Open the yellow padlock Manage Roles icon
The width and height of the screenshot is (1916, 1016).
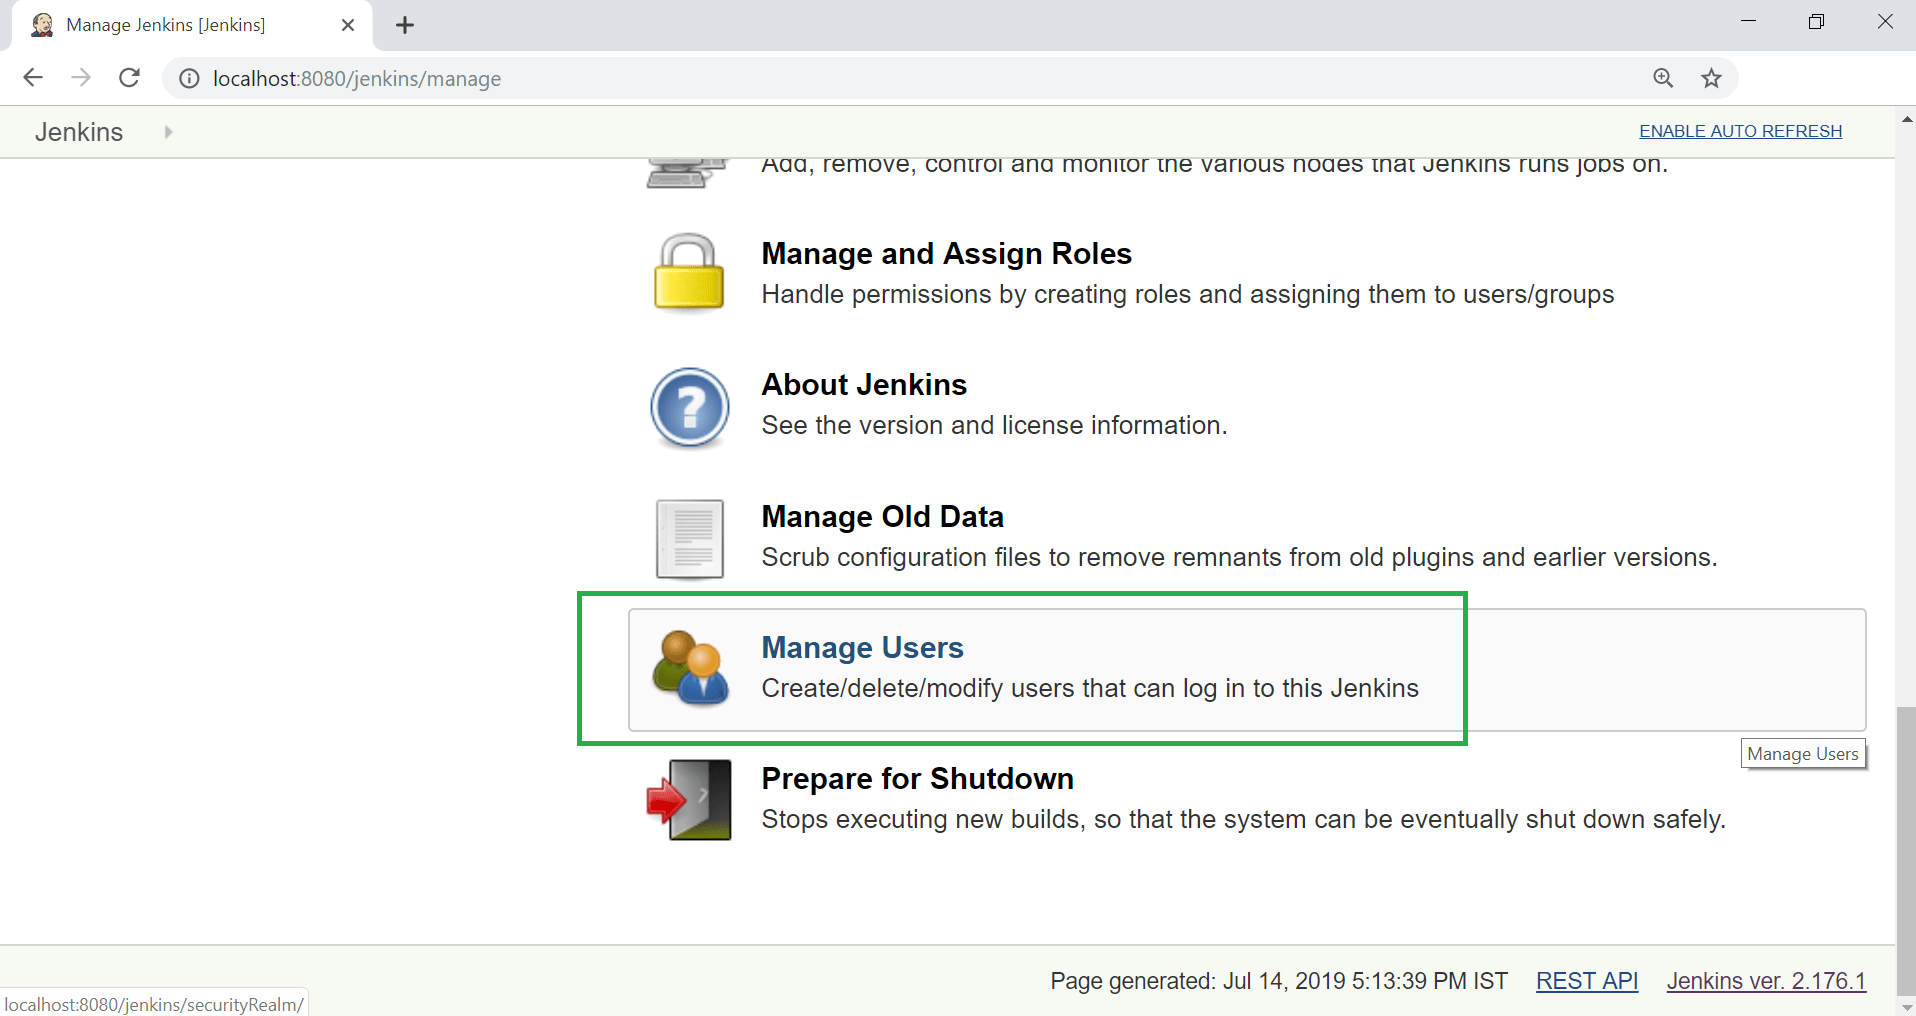point(689,273)
